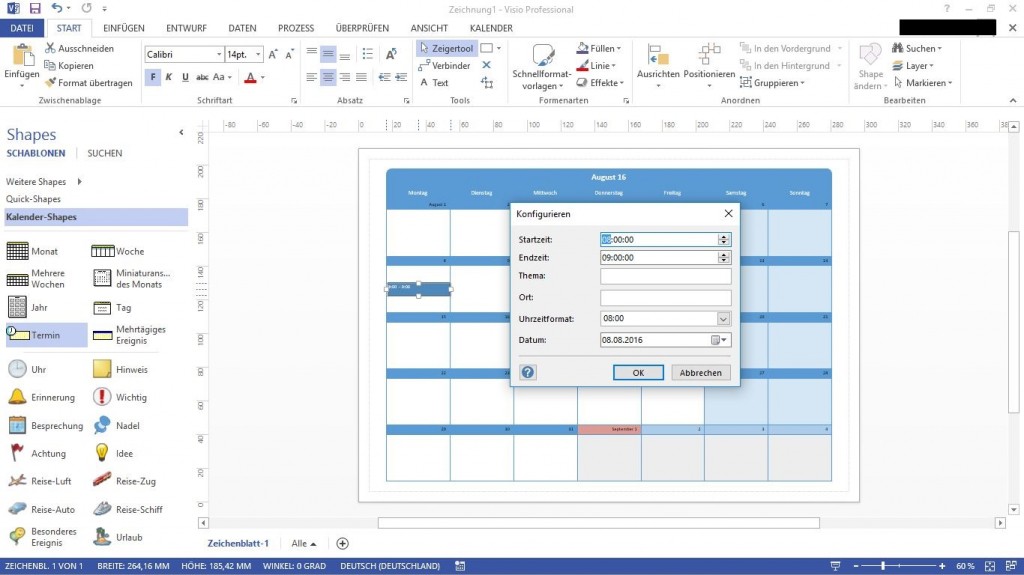Click the Einfügen paste icon
Viewport: 1024px width, 575px height.
pos(22,58)
